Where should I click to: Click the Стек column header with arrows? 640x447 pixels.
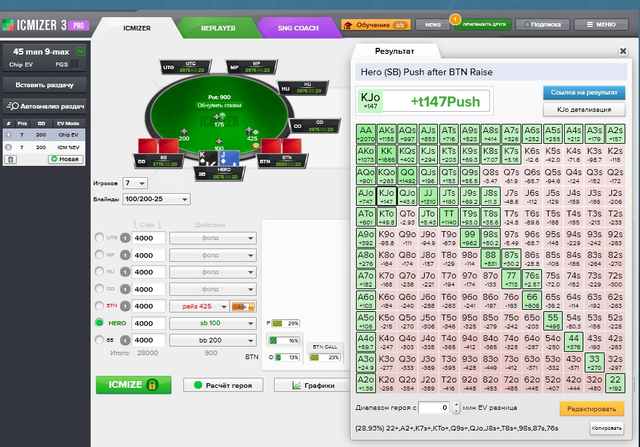[147, 225]
